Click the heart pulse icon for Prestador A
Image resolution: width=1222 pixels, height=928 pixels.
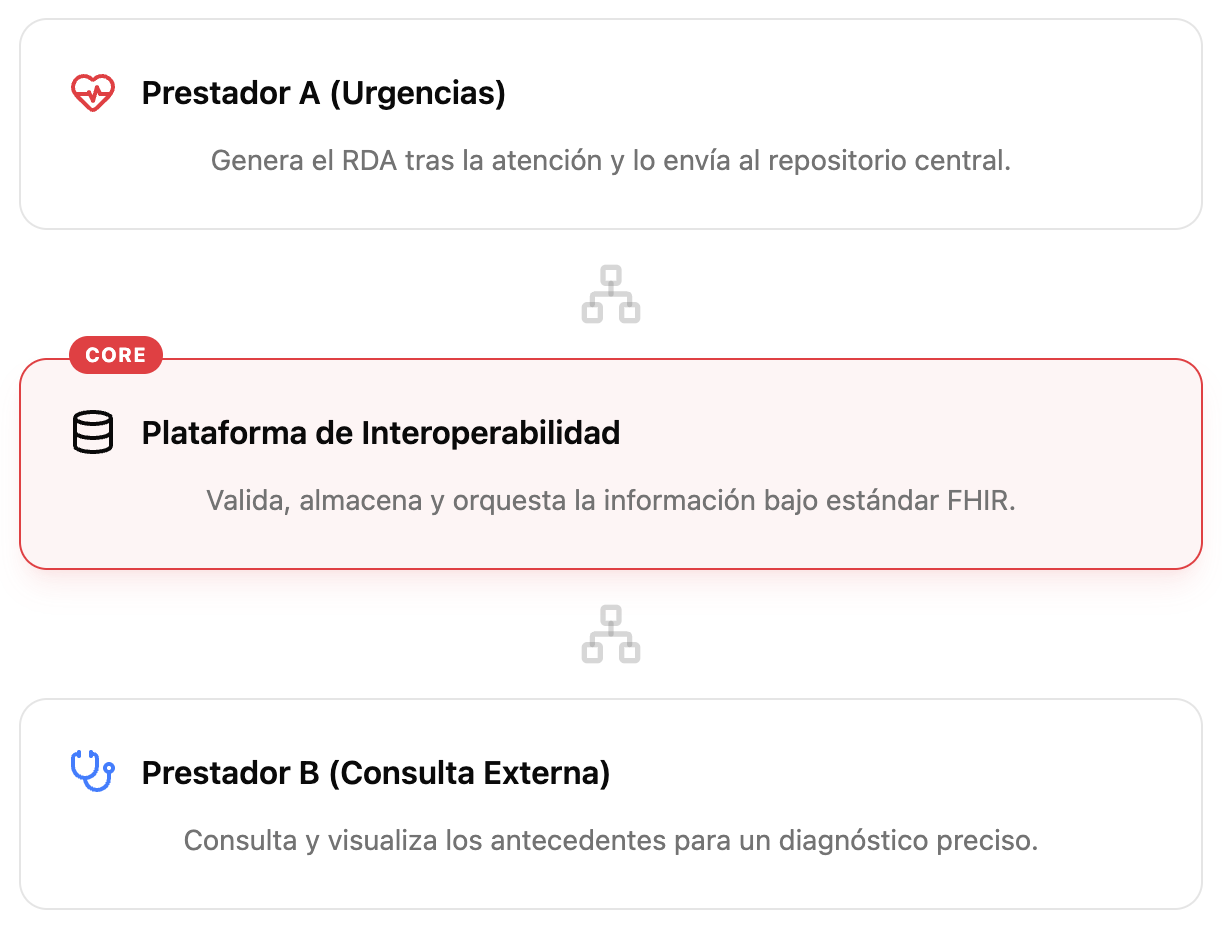pos(93,93)
